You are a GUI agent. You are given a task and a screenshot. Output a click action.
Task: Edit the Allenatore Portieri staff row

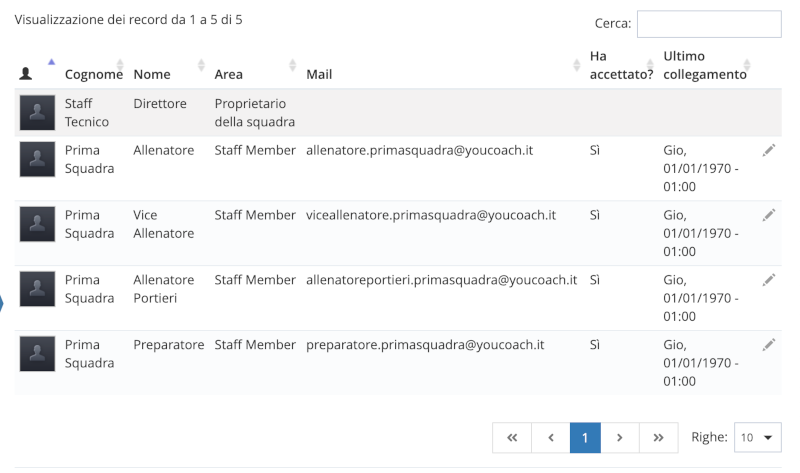click(x=768, y=280)
